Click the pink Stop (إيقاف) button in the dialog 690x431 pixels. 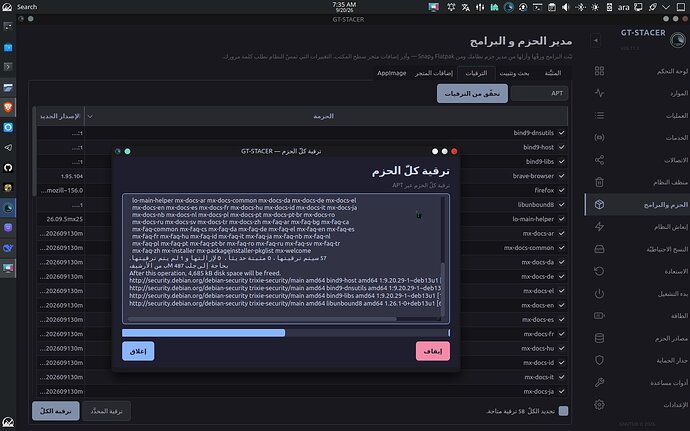tap(433, 351)
